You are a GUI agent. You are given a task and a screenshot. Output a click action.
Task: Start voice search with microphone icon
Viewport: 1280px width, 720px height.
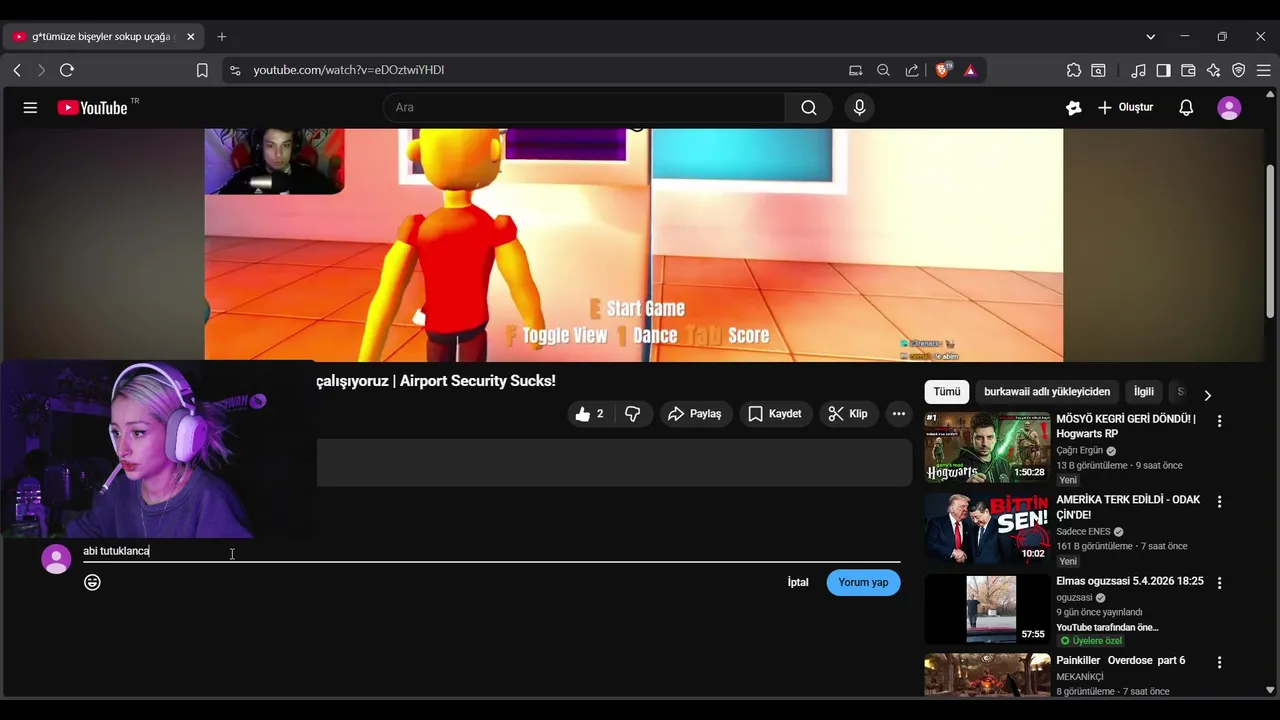859,108
